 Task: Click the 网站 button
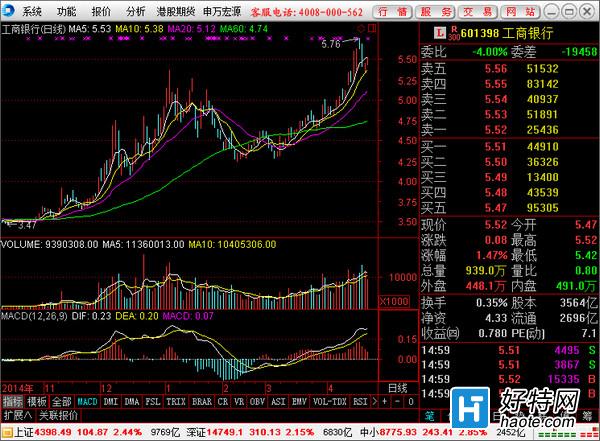click(520, 12)
